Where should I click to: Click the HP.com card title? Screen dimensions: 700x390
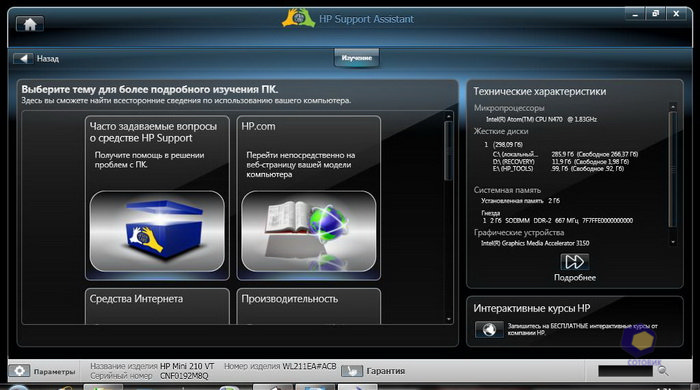point(258,126)
